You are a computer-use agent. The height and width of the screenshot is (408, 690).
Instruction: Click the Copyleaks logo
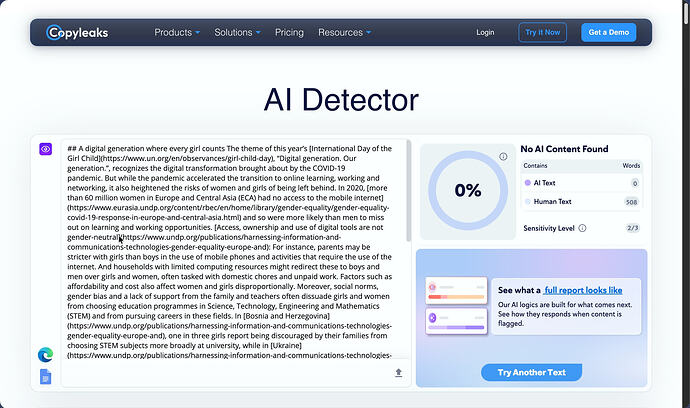(x=77, y=32)
